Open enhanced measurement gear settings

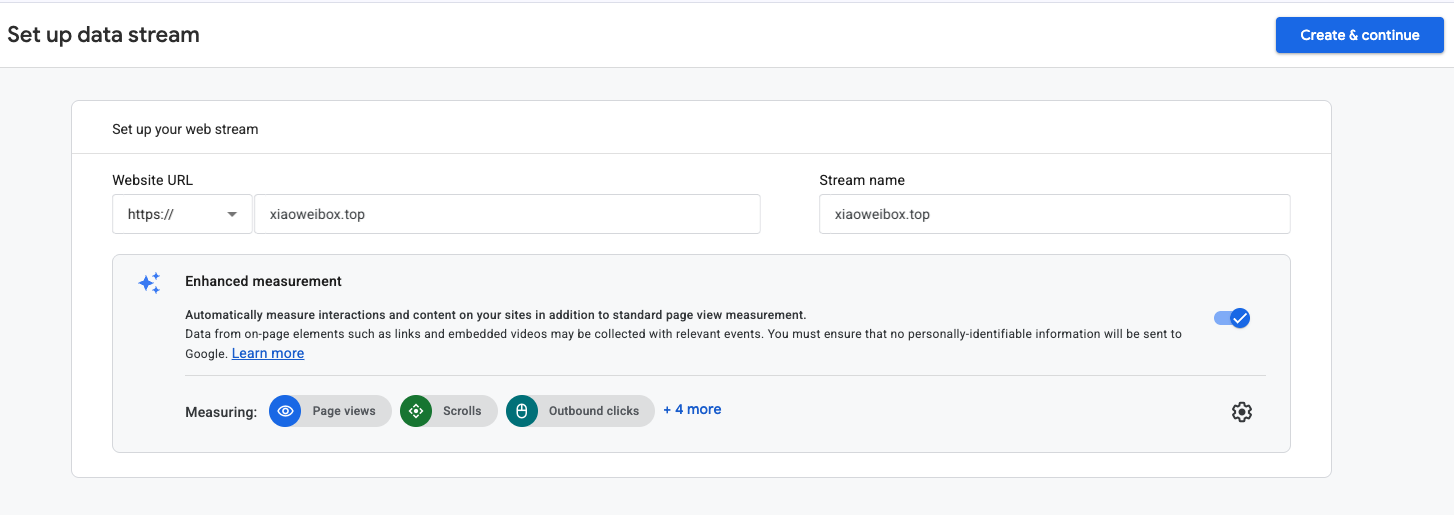click(x=1242, y=412)
